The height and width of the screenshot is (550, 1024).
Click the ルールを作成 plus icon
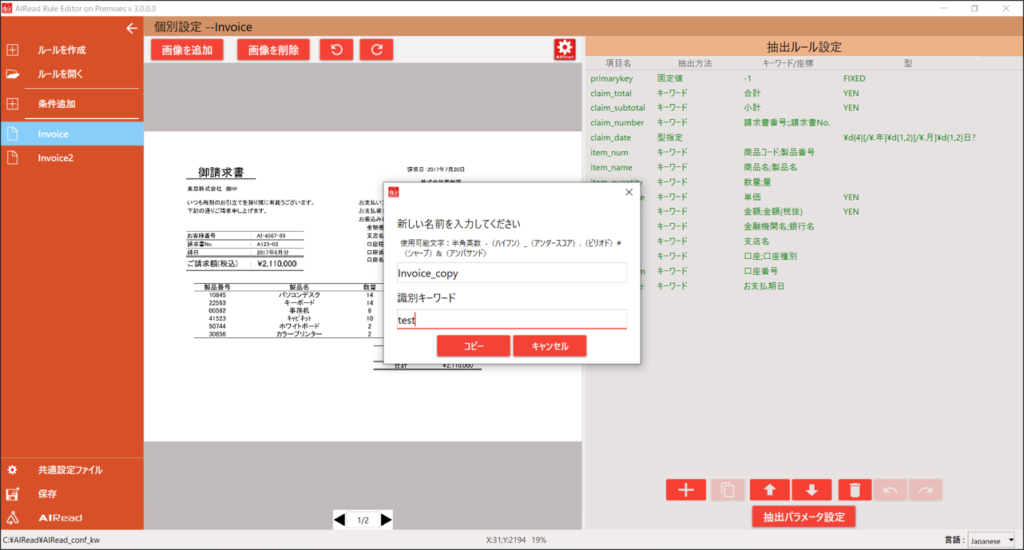tap(12, 50)
